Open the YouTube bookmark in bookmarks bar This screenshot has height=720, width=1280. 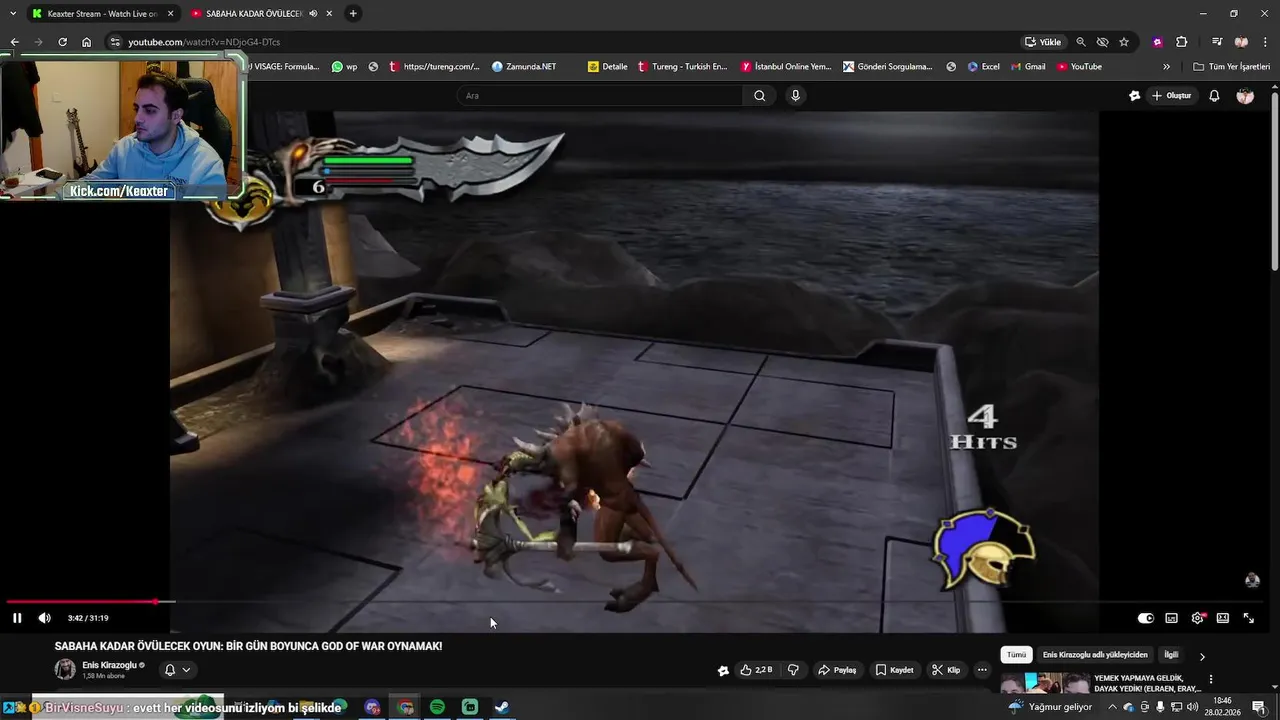pos(1079,67)
